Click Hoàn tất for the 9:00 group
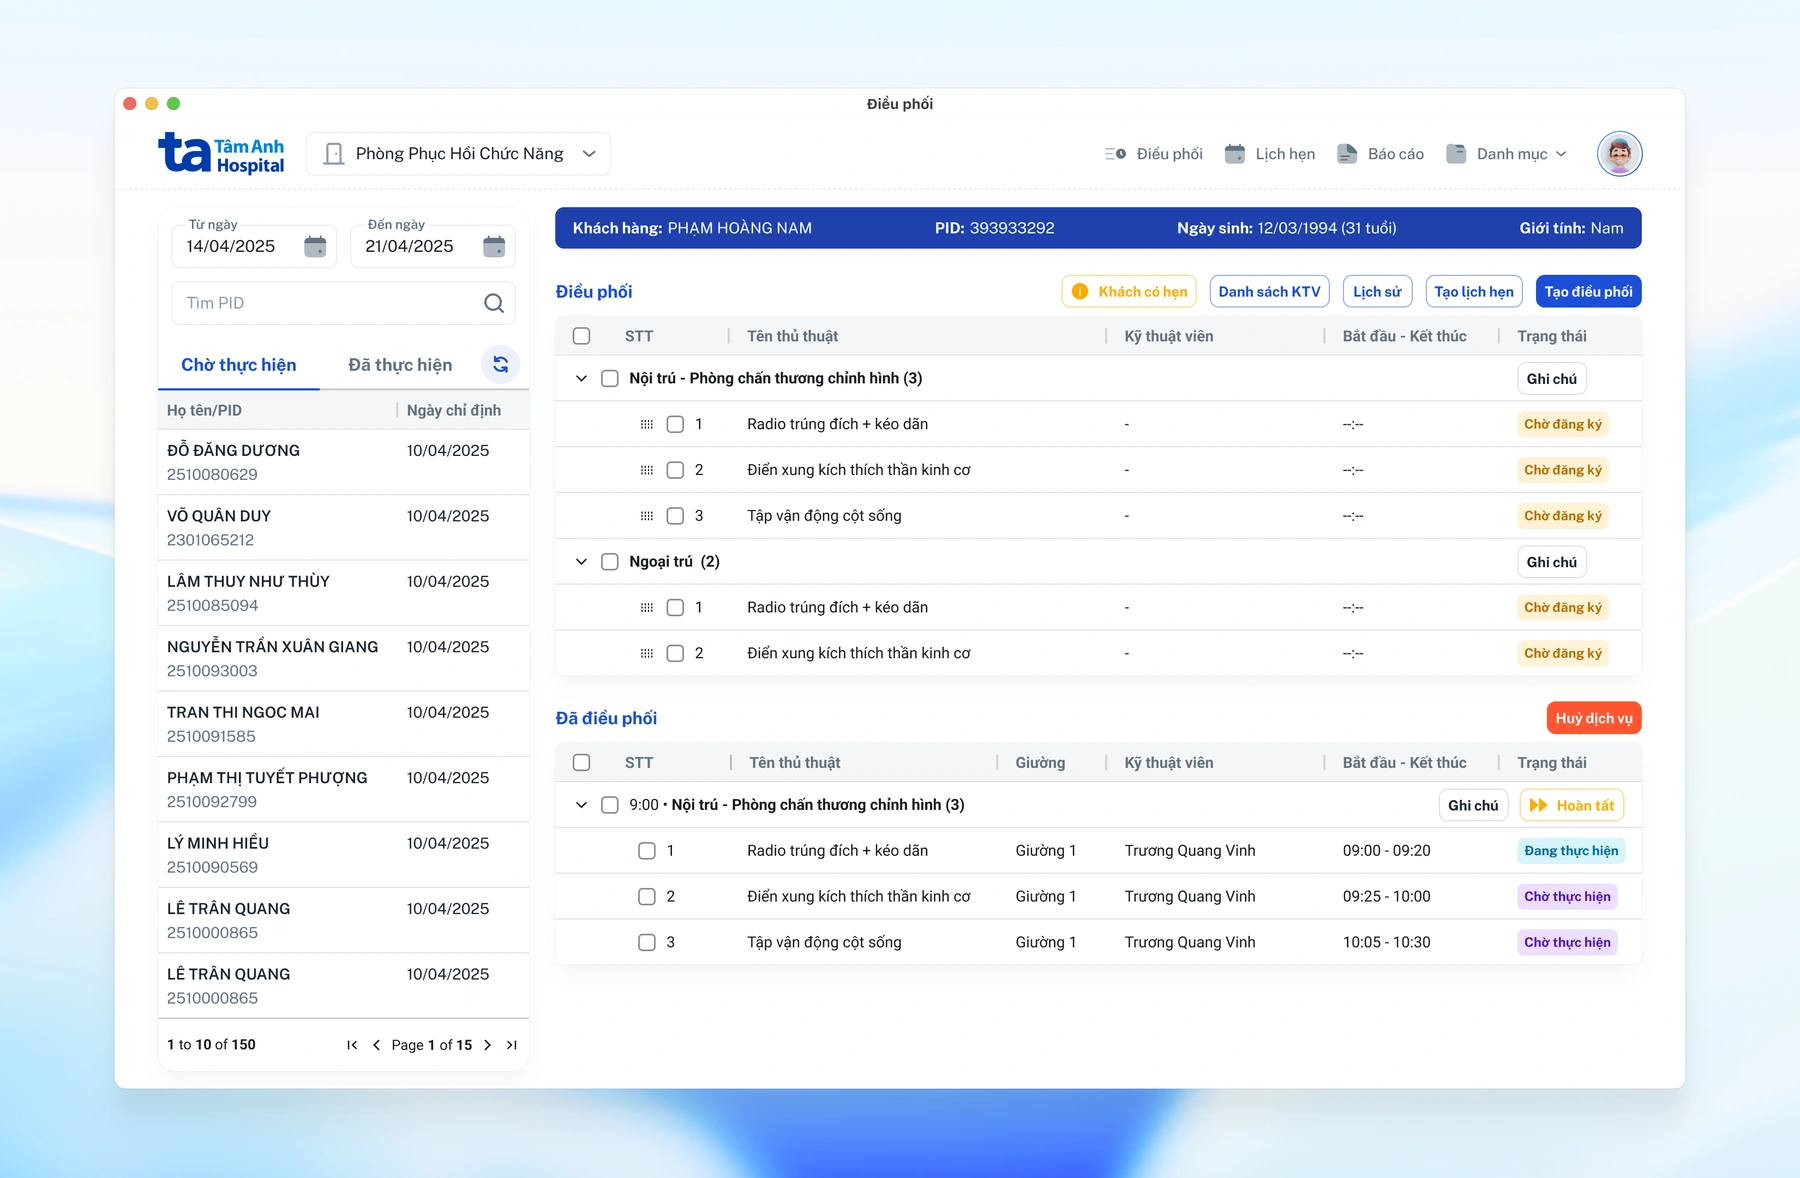 [x=1572, y=805]
